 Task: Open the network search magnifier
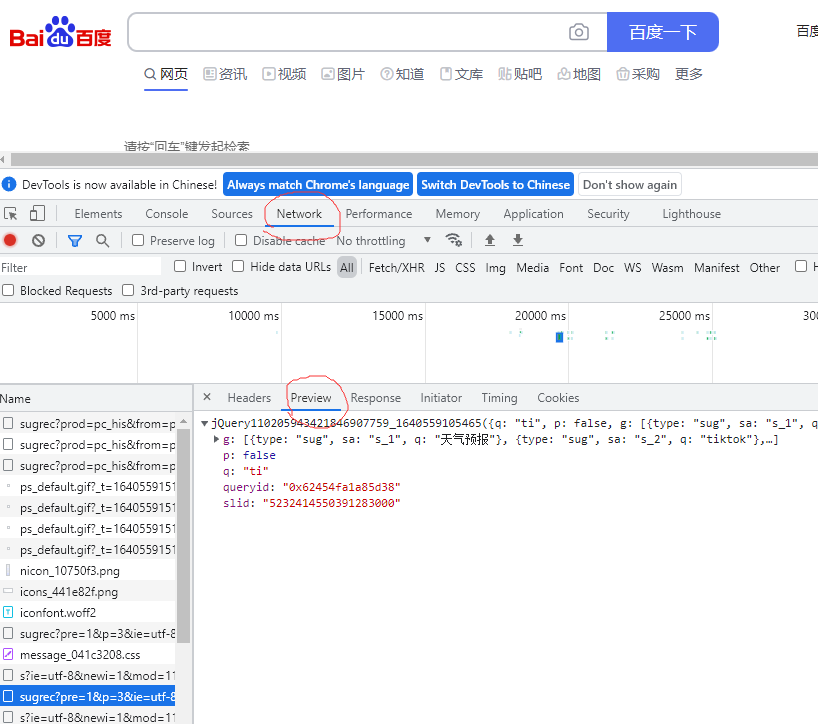click(102, 240)
